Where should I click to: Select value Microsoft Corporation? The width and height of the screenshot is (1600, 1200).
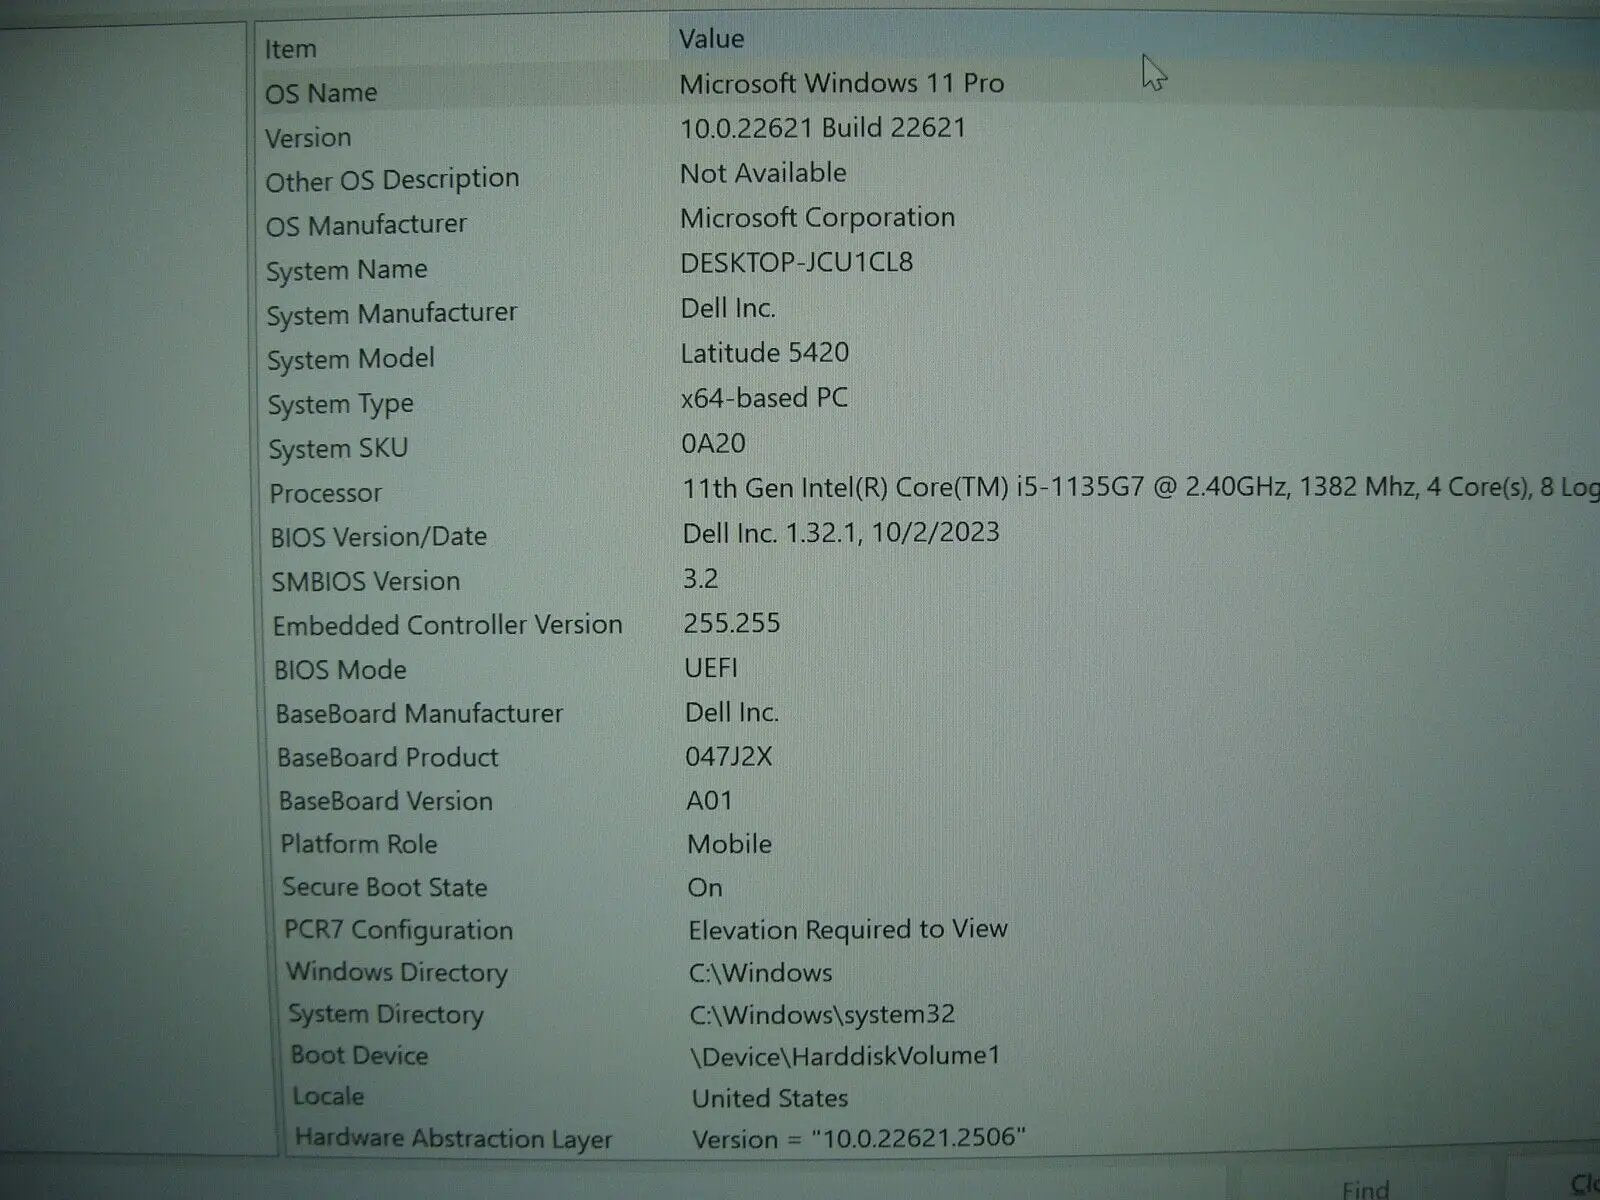click(817, 218)
